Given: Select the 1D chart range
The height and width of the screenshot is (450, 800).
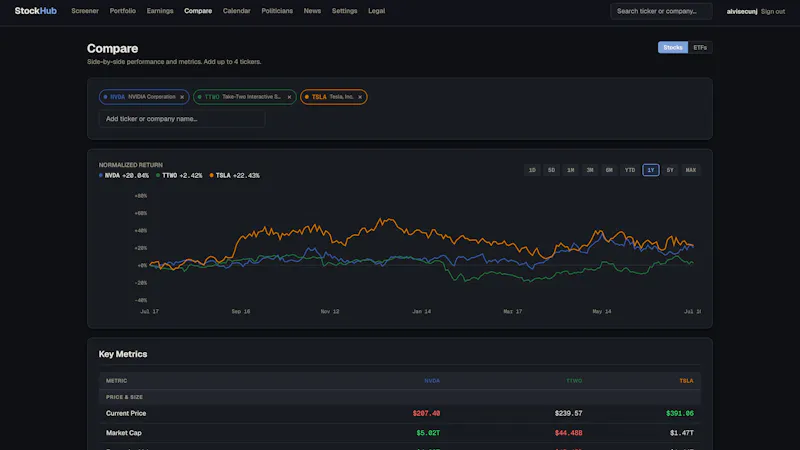Looking at the screenshot, I should coord(532,170).
